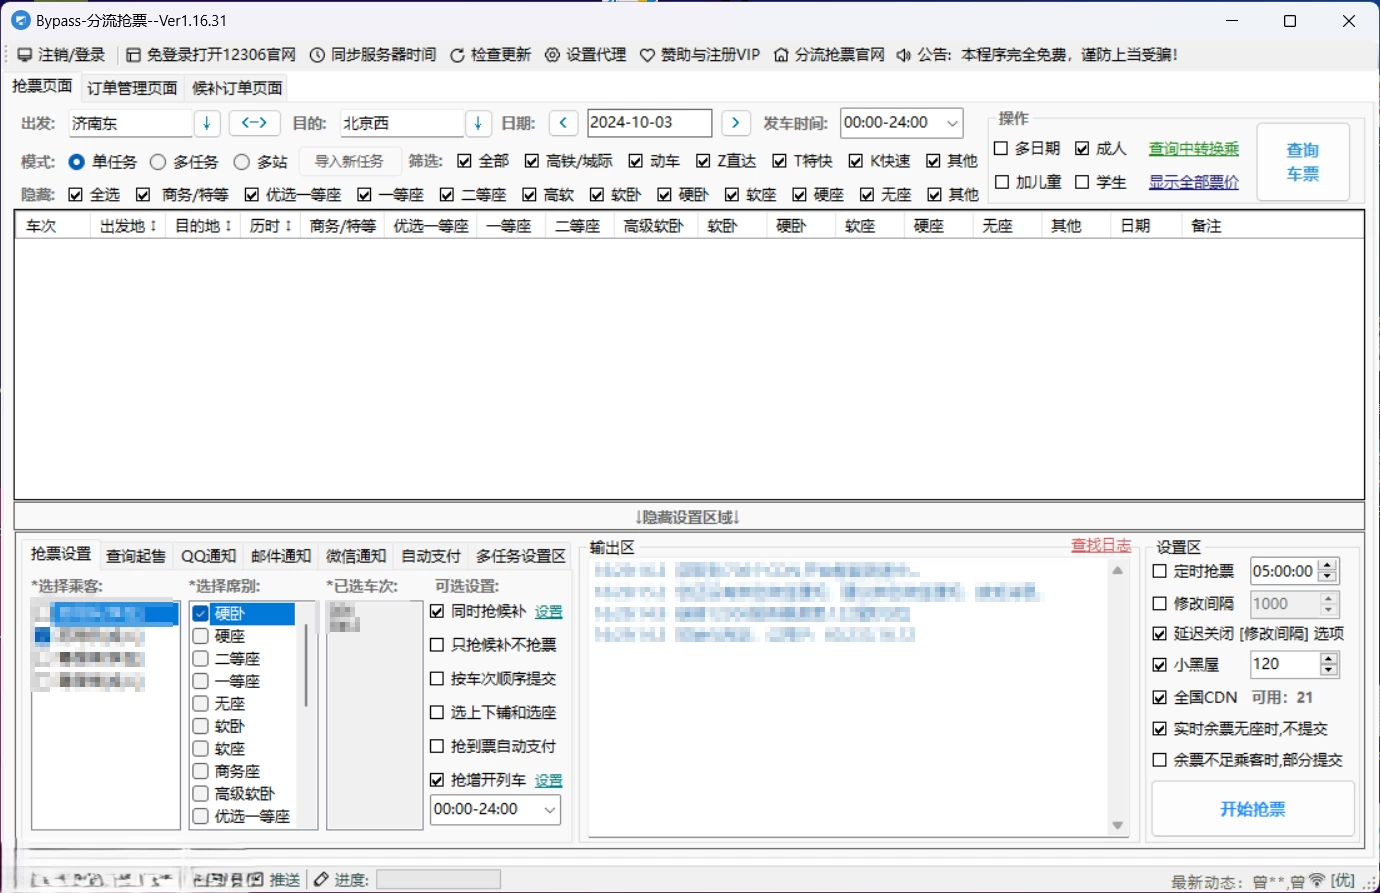This screenshot has height=893, width=1380.
Task: Advance to next date with right arrow
Action: click(x=736, y=123)
